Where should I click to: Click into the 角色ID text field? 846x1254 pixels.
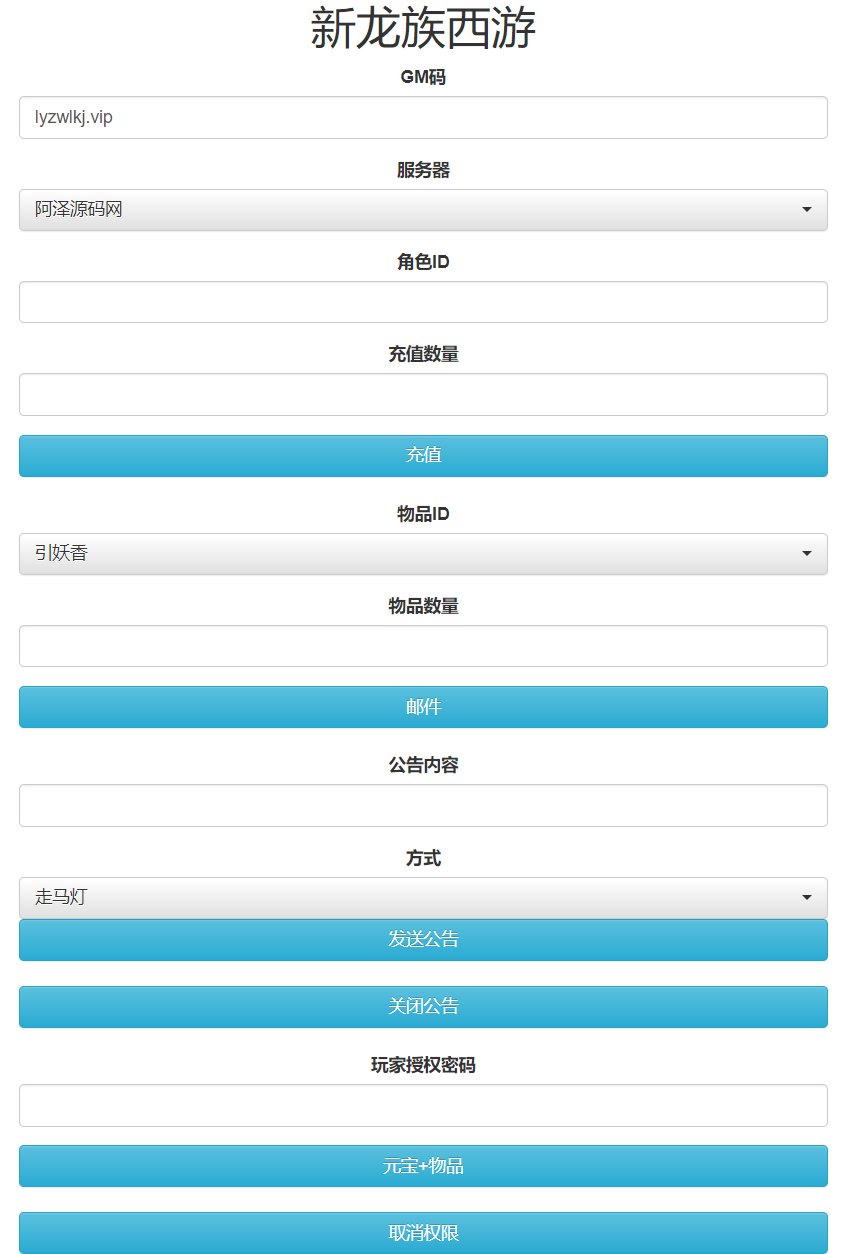click(423, 302)
